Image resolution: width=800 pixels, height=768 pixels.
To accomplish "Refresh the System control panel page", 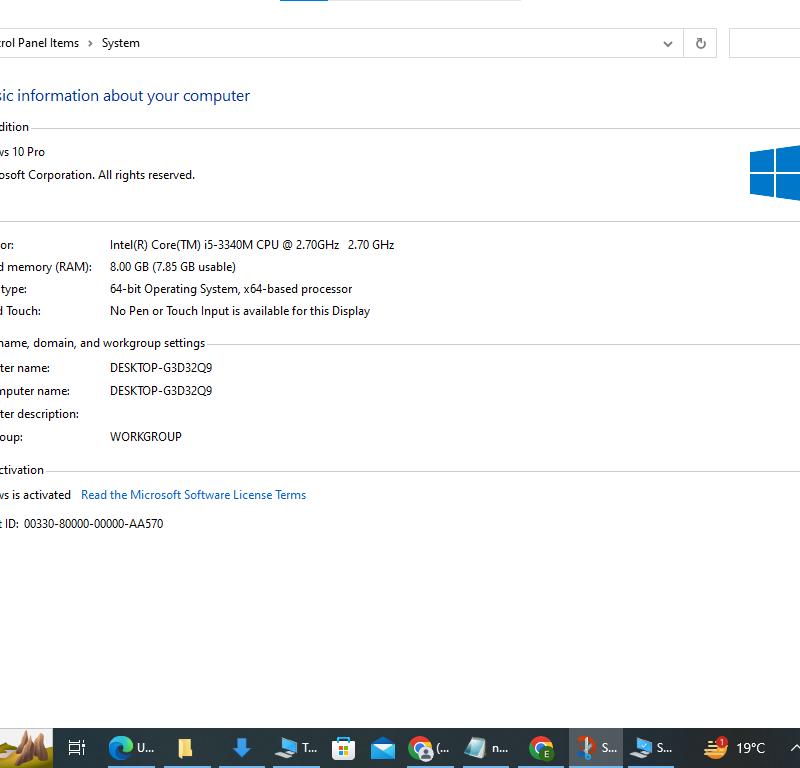I will 700,44.
